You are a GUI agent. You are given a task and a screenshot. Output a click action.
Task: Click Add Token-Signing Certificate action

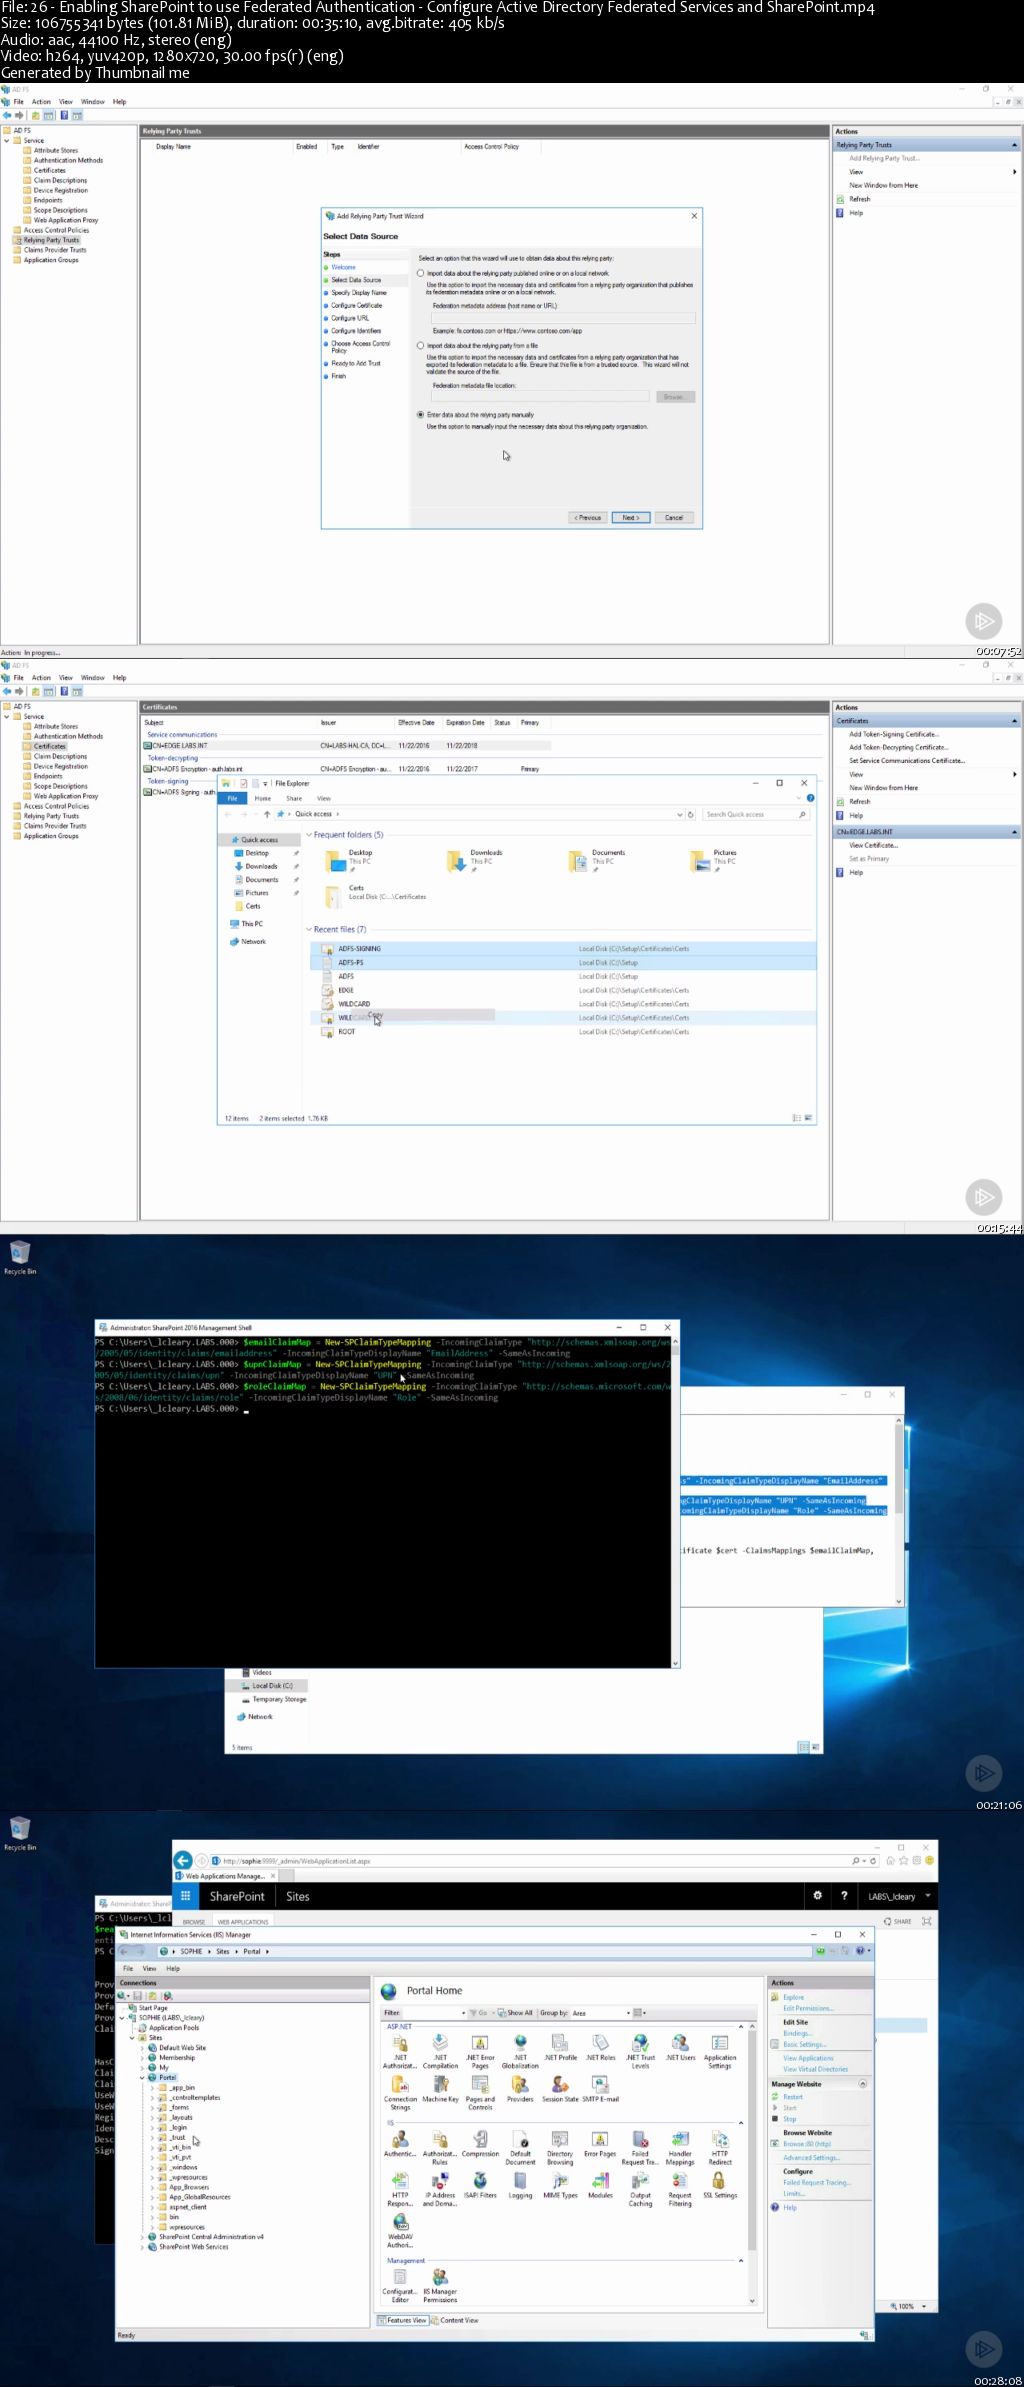(893, 734)
